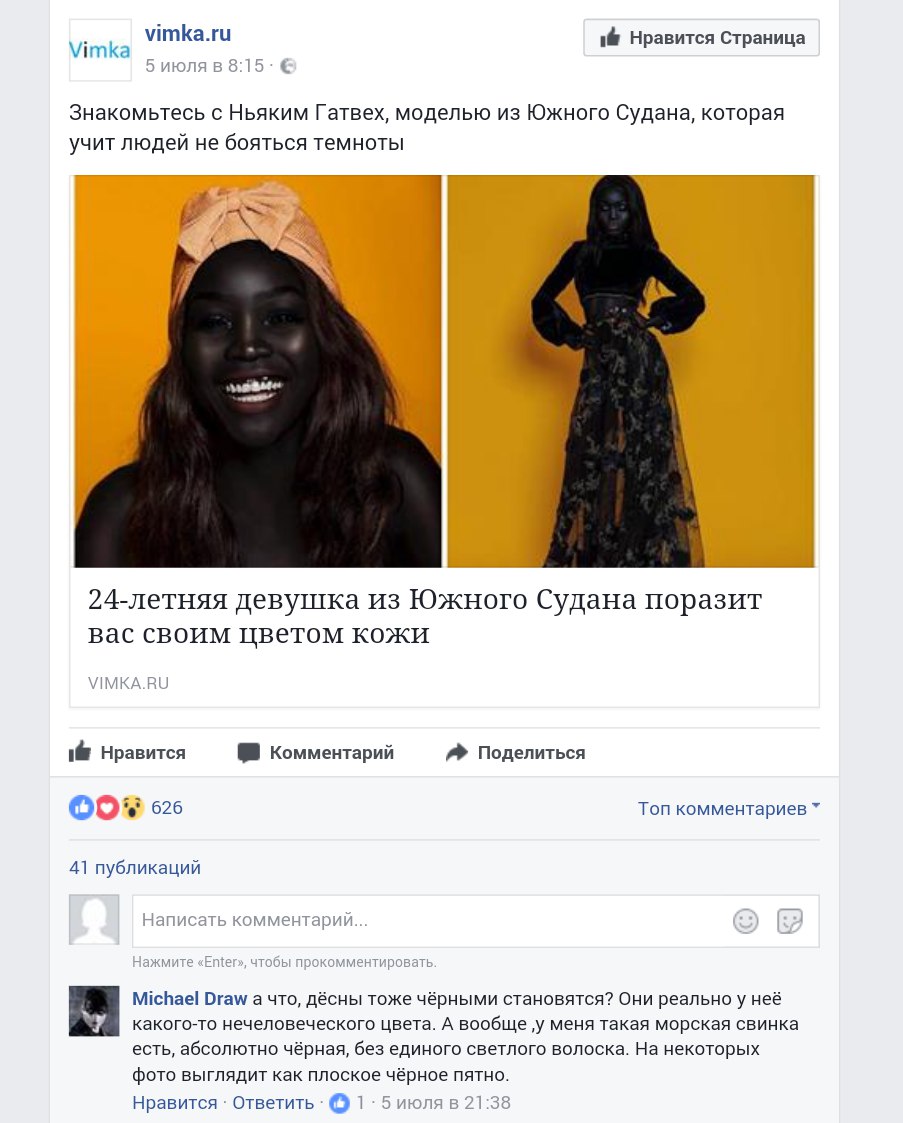The image size is (903, 1123).
Task: Open article titled 24-летняя девушка из Южного Судана
Action: pos(425,616)
